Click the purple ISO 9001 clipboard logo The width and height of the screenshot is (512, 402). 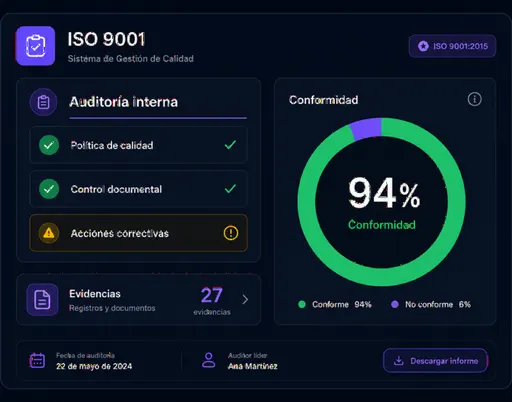pos(35,46)
